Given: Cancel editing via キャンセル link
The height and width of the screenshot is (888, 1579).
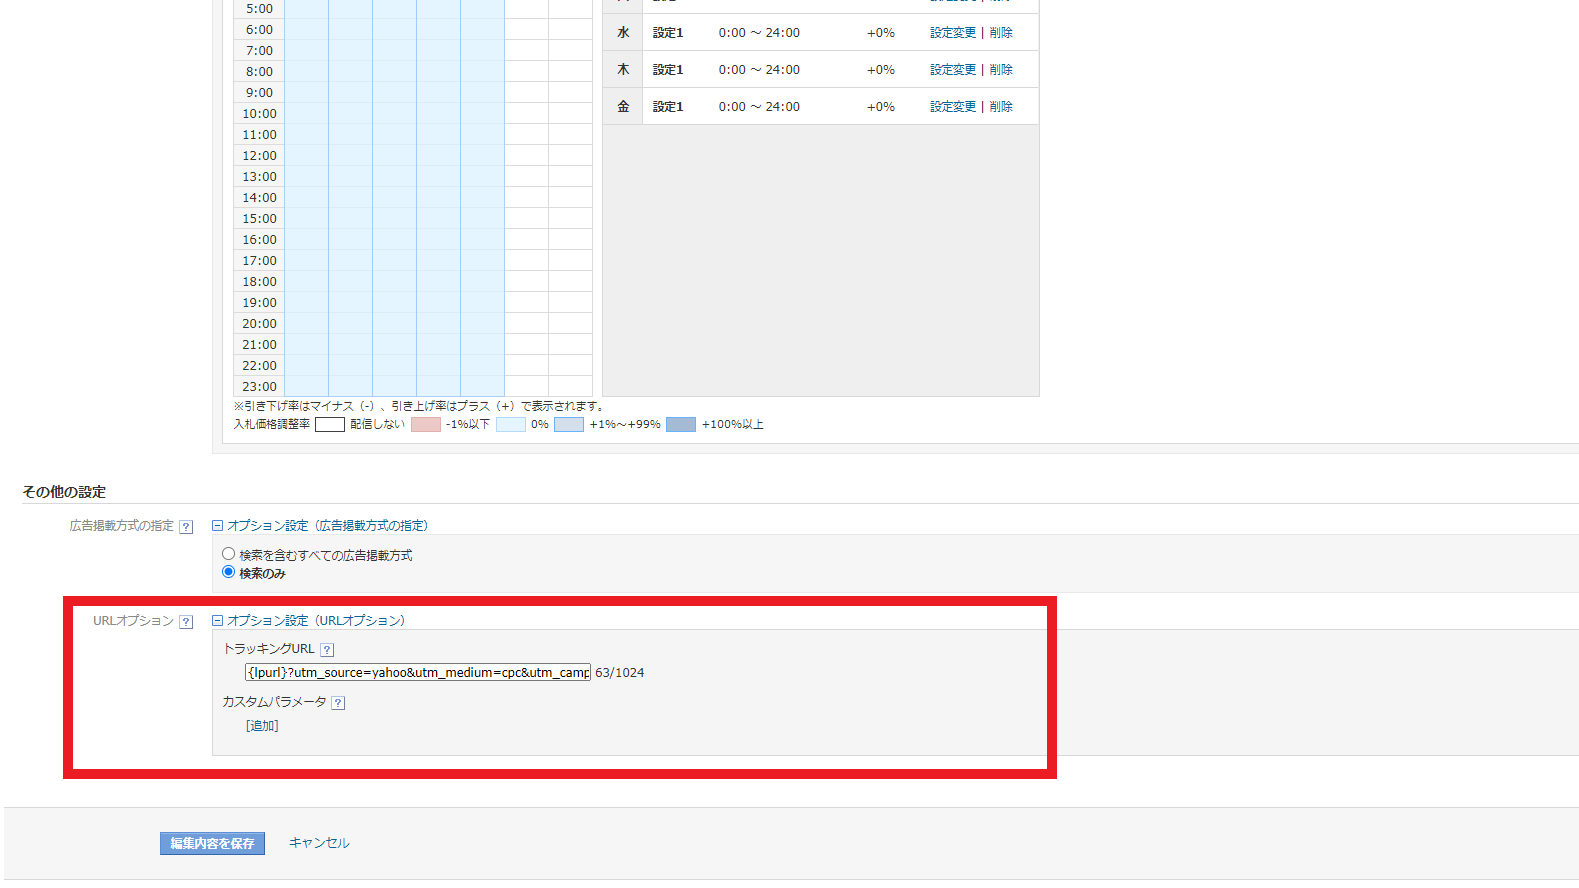Looking at the screenshot, I should (319, 843).
